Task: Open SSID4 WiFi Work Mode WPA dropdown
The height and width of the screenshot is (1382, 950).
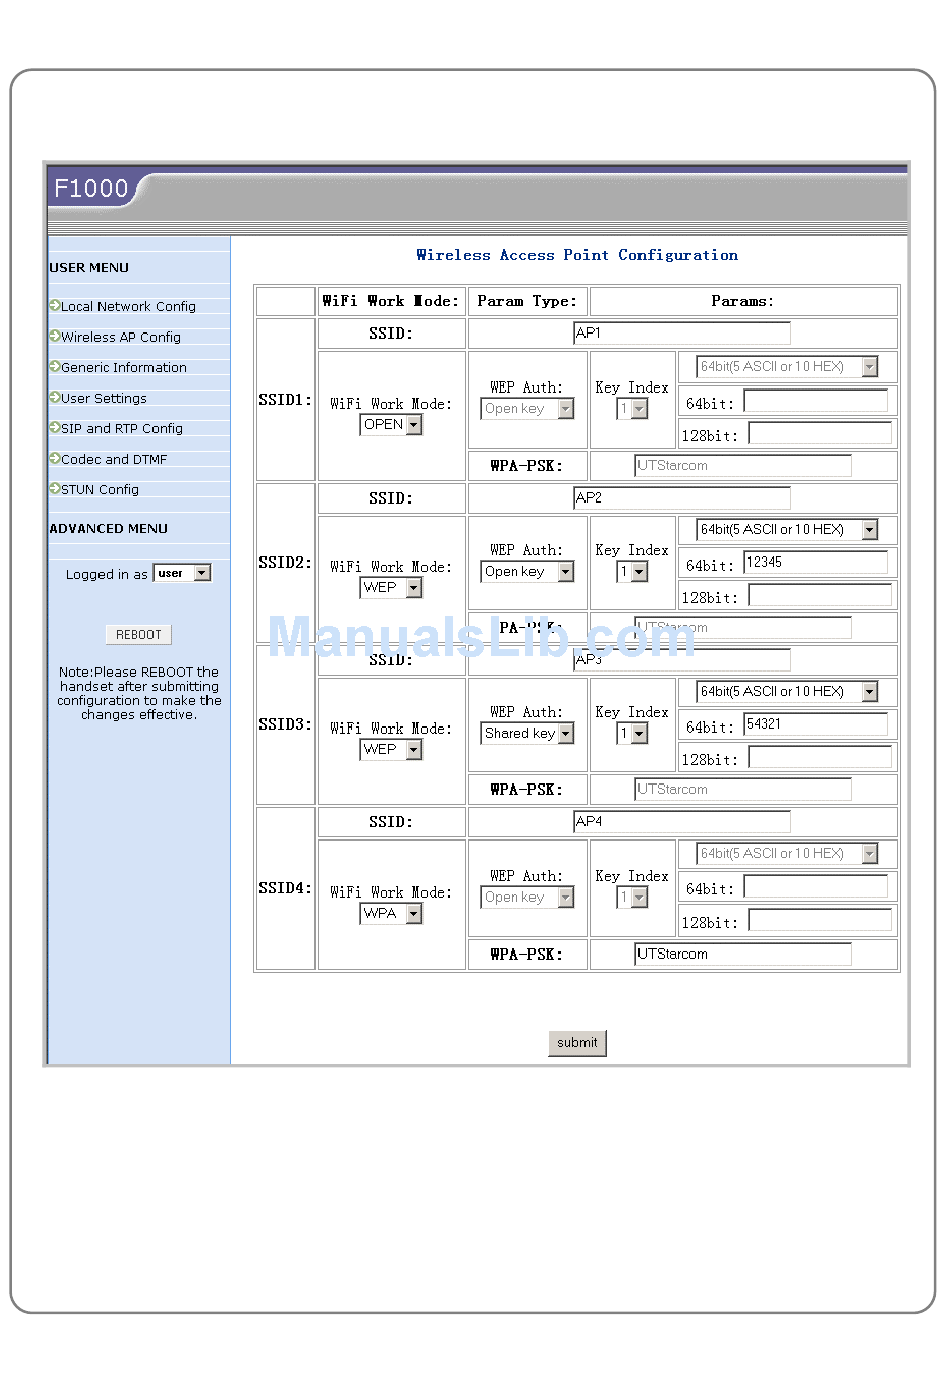Action: [391, 914]
